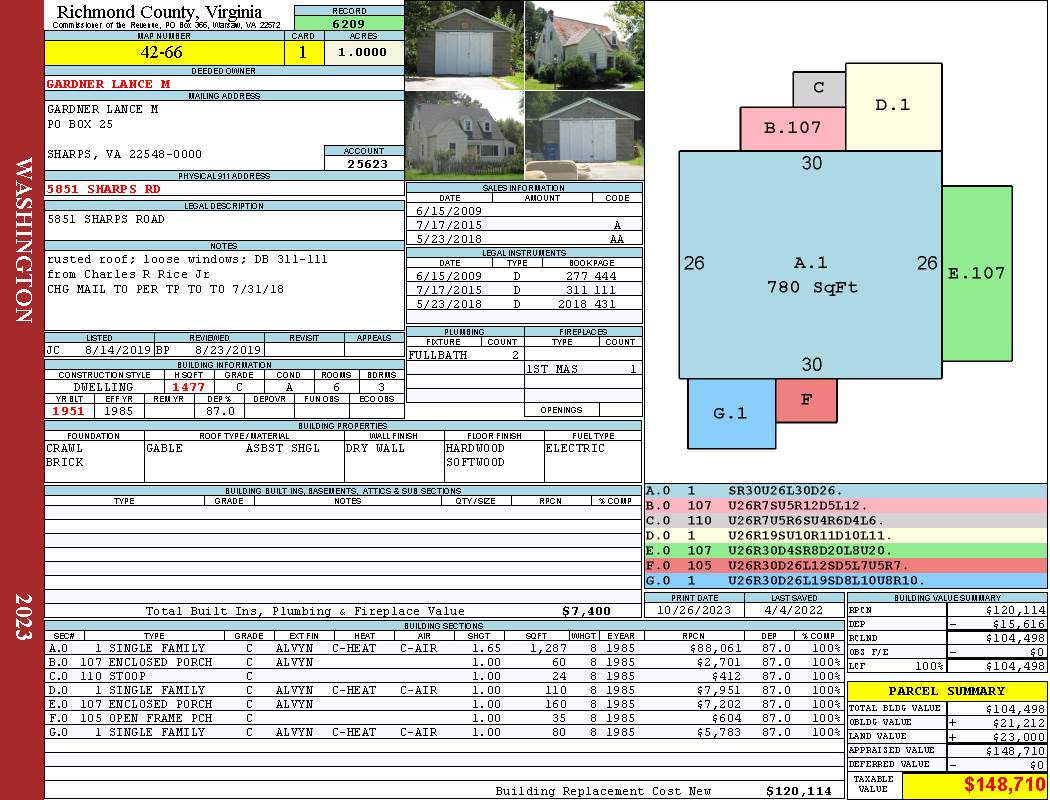The image size is (1050, 800).
Task: Click the red TAXABLE VALUE $148,710
Action: click(x=1004, y=784)
